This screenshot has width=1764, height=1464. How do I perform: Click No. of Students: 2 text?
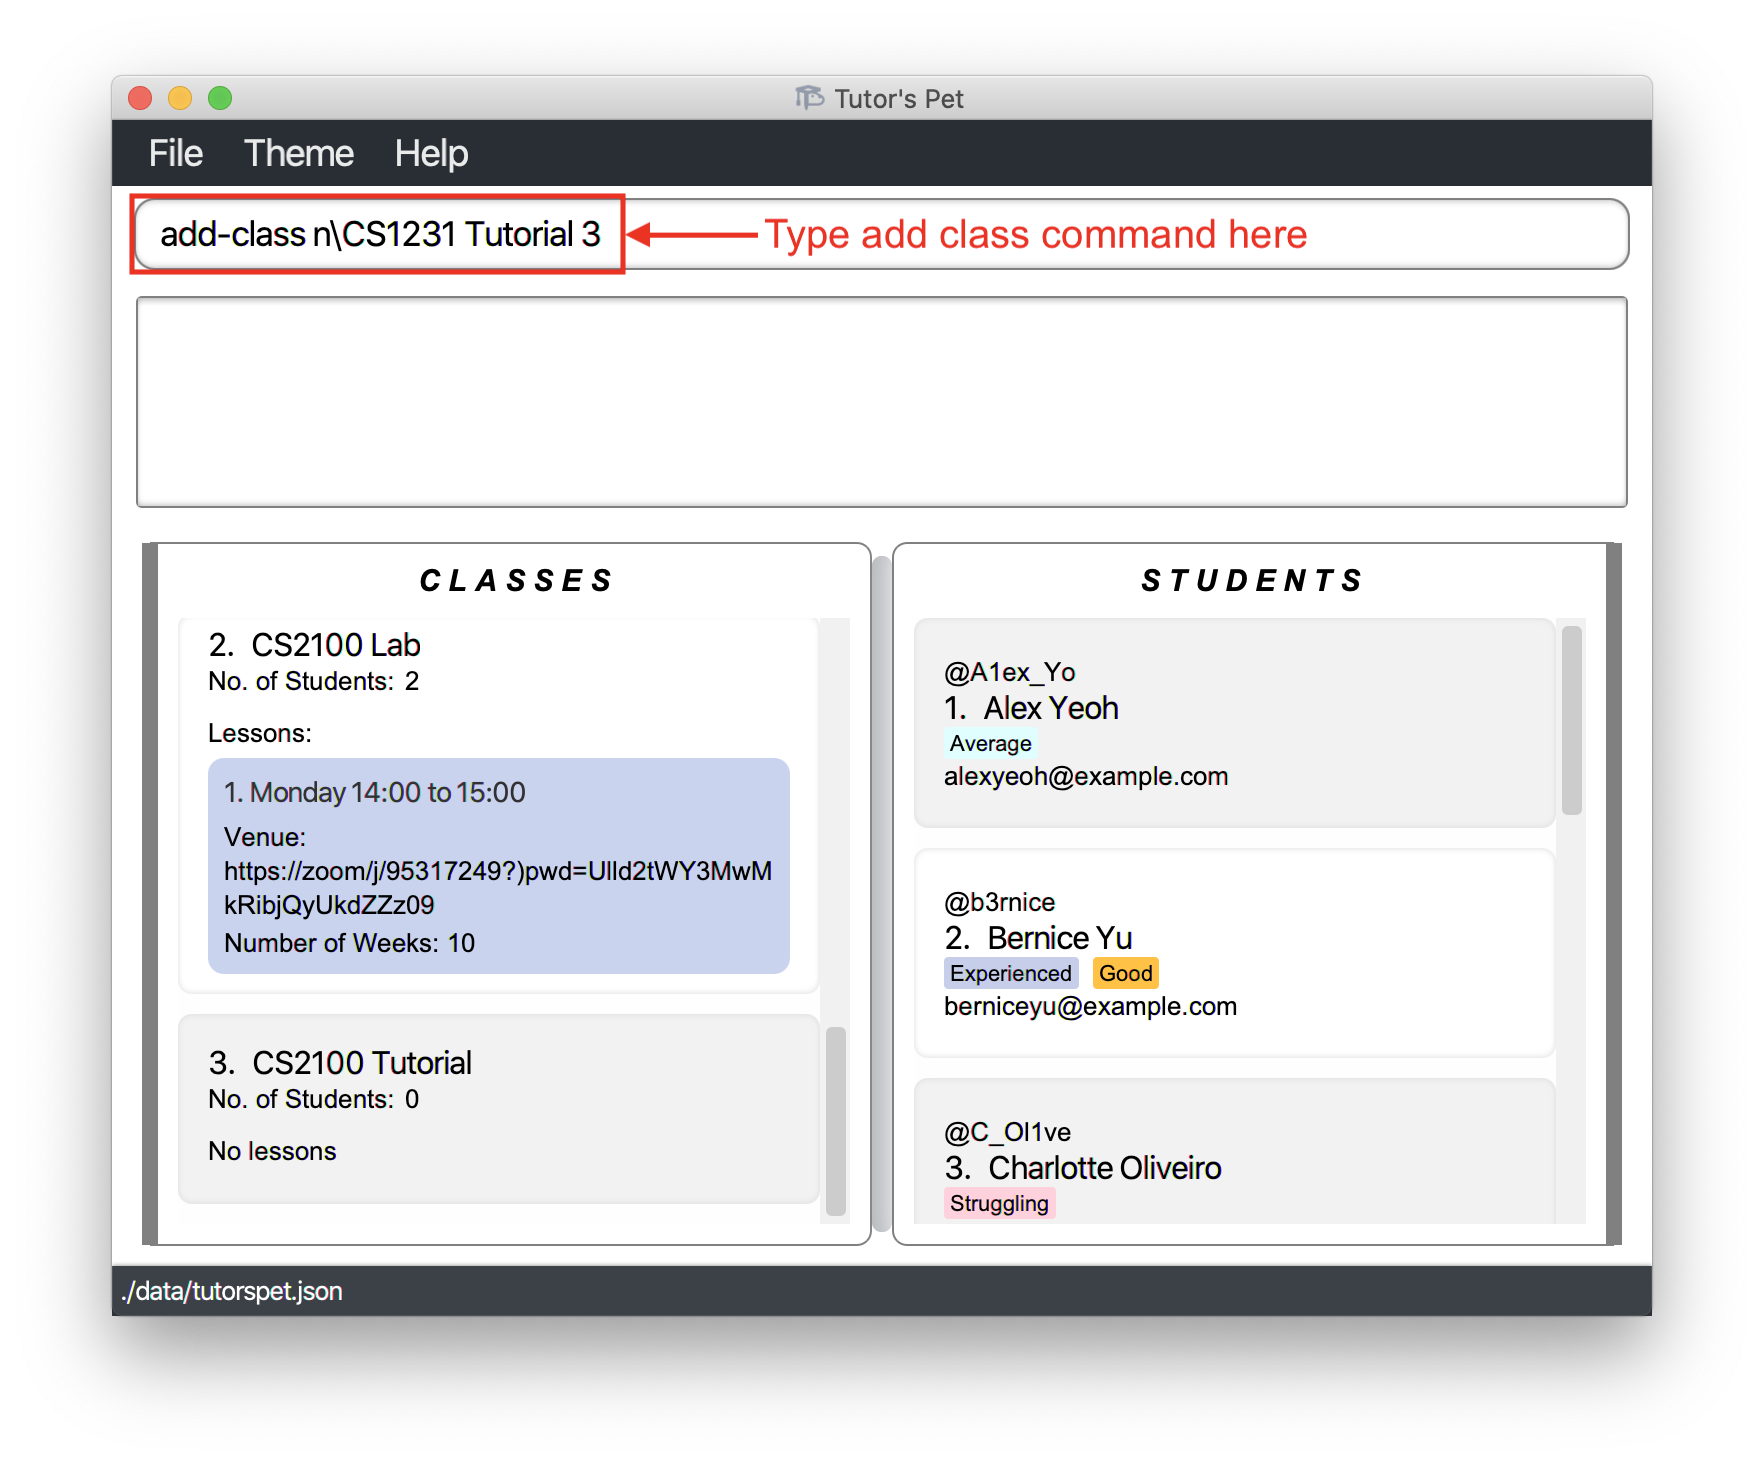click(x=313, y=681)
